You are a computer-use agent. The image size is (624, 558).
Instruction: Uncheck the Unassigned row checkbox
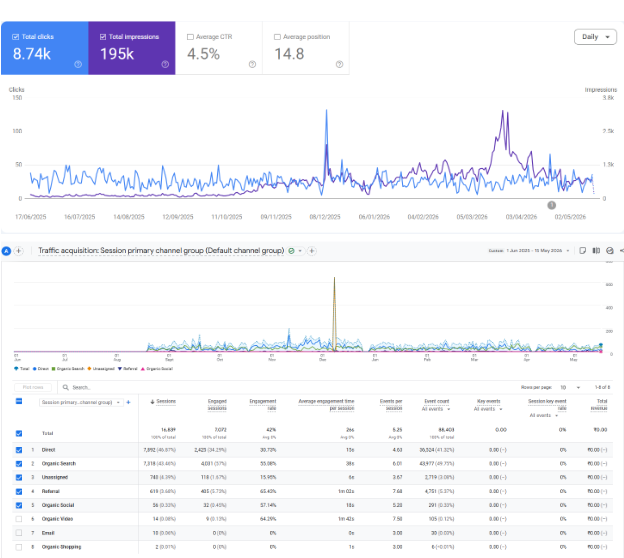19,478
